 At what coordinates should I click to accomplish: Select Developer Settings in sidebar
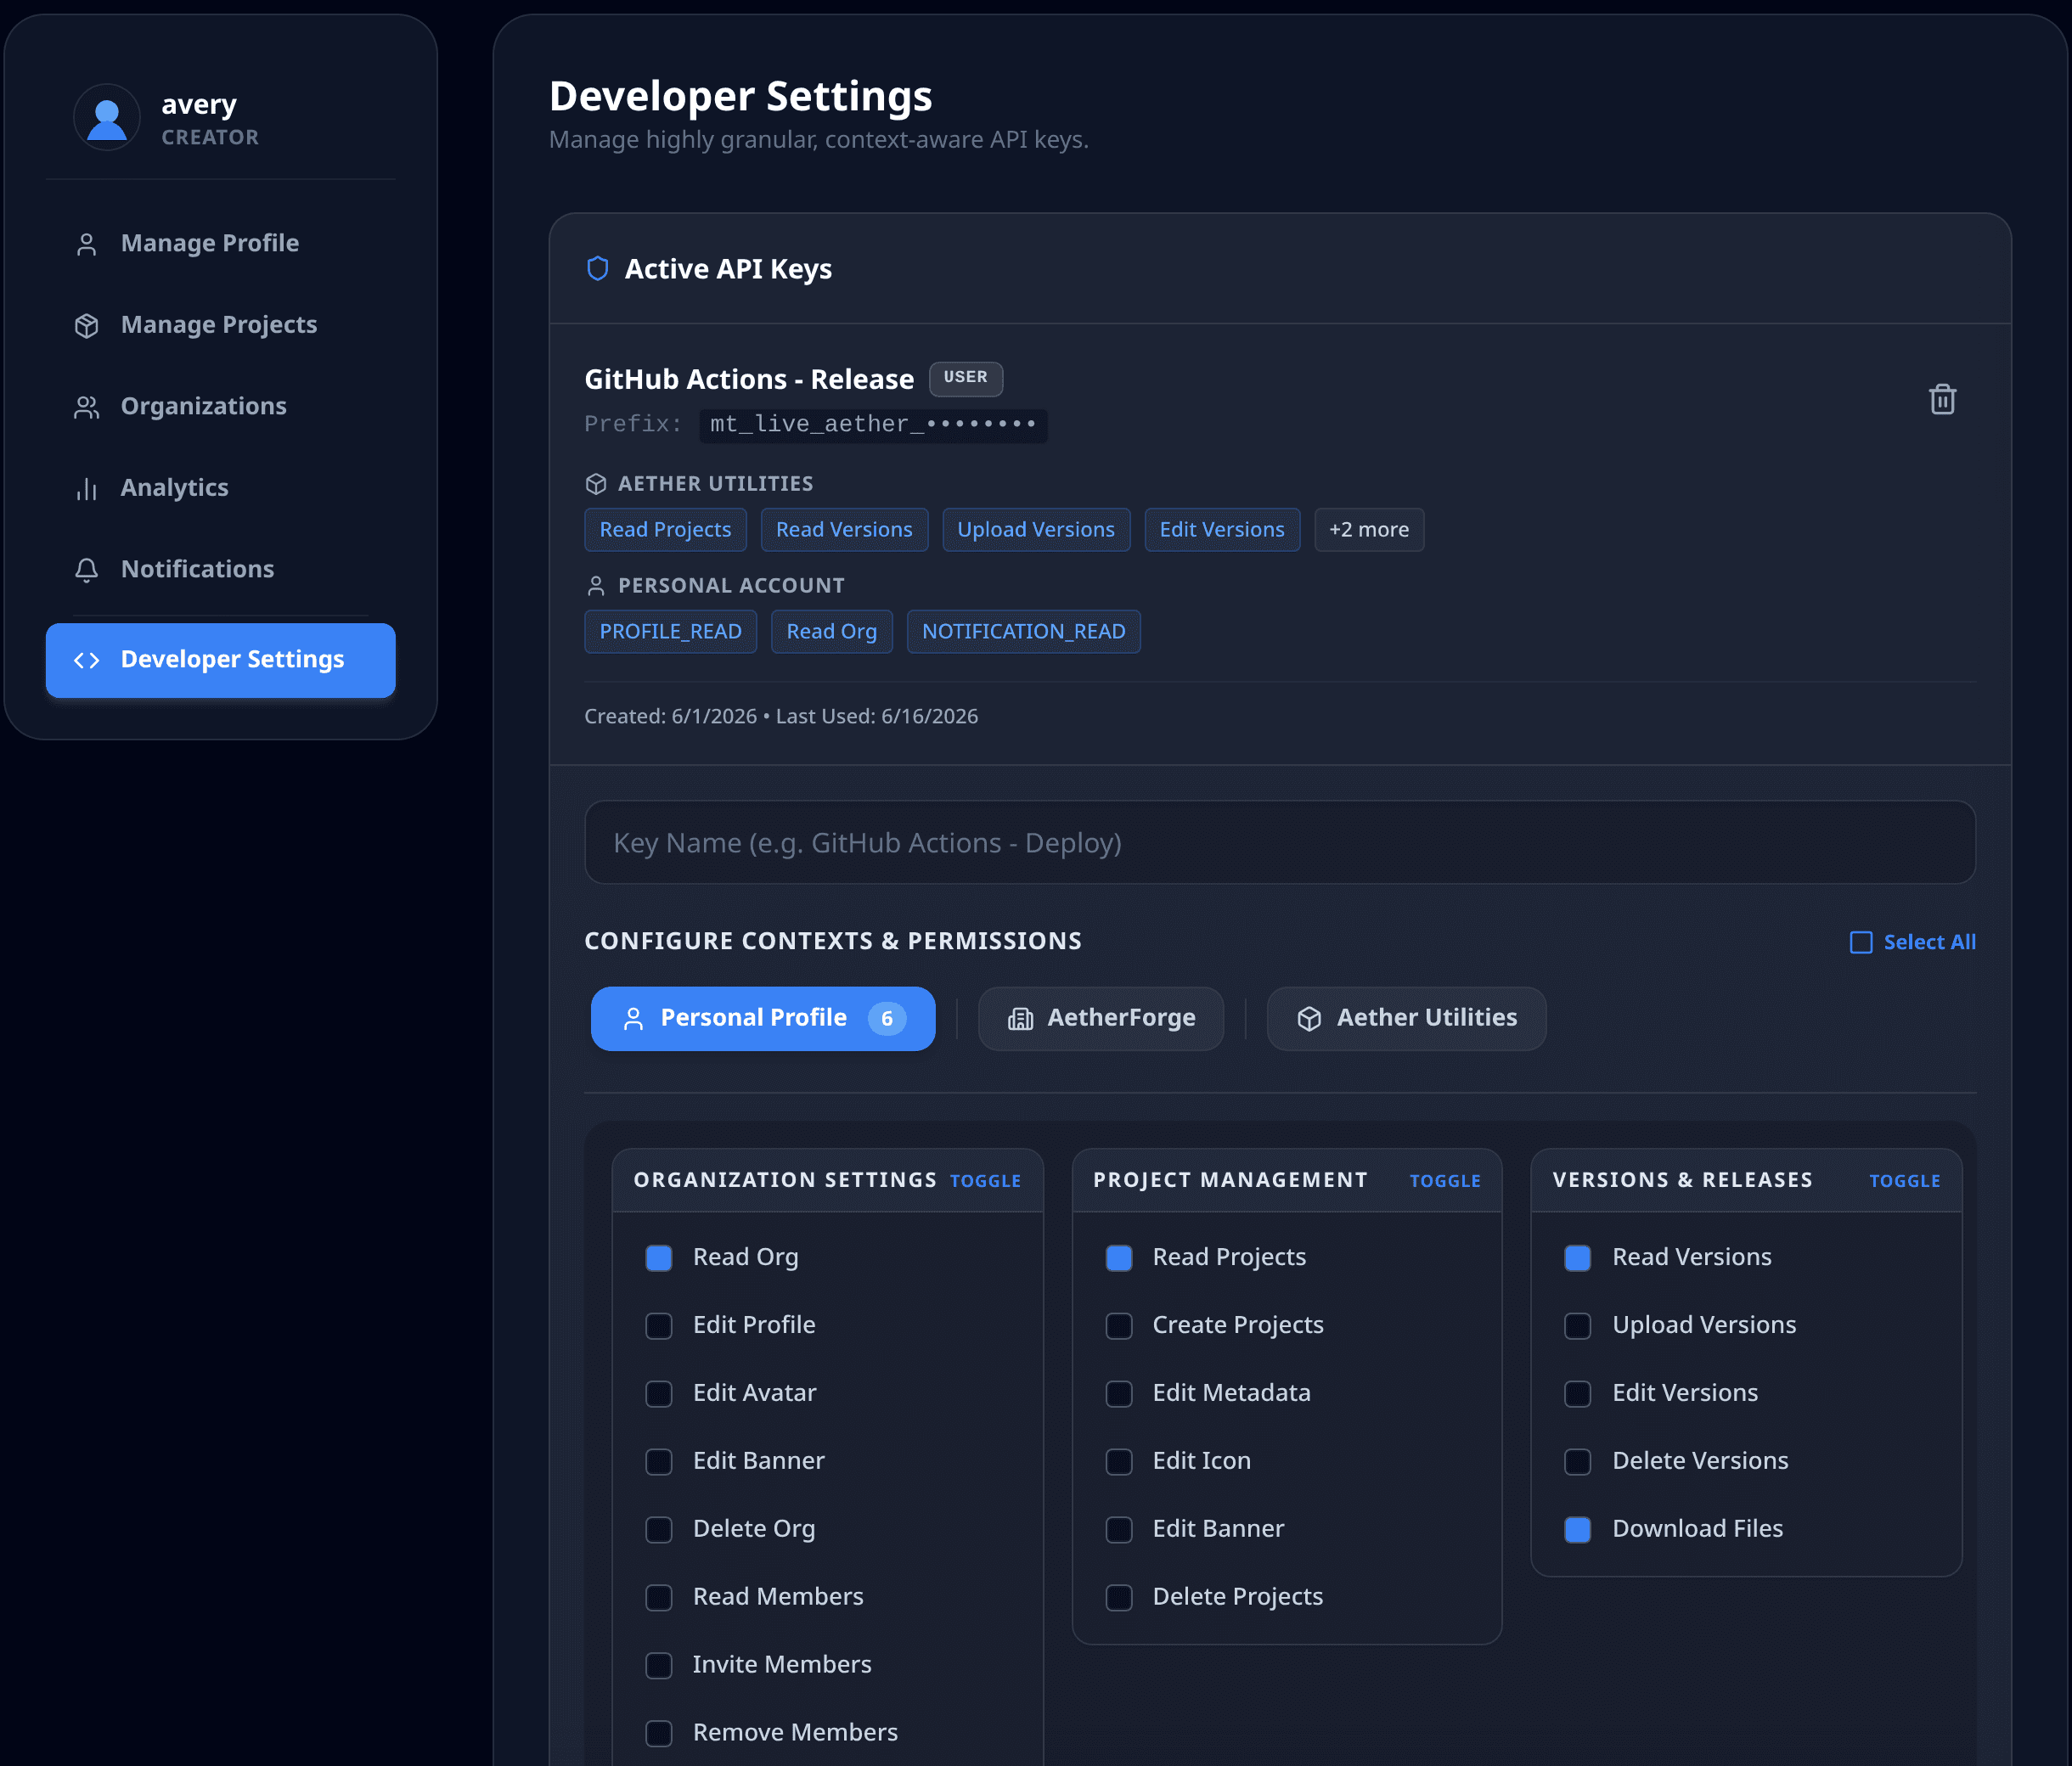pos(221,660)
